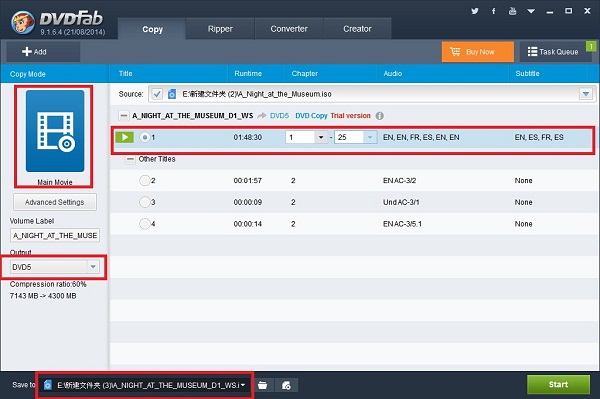Select title 4 radio button
Screen dimensions: 600x399
(x=145, y=223)
